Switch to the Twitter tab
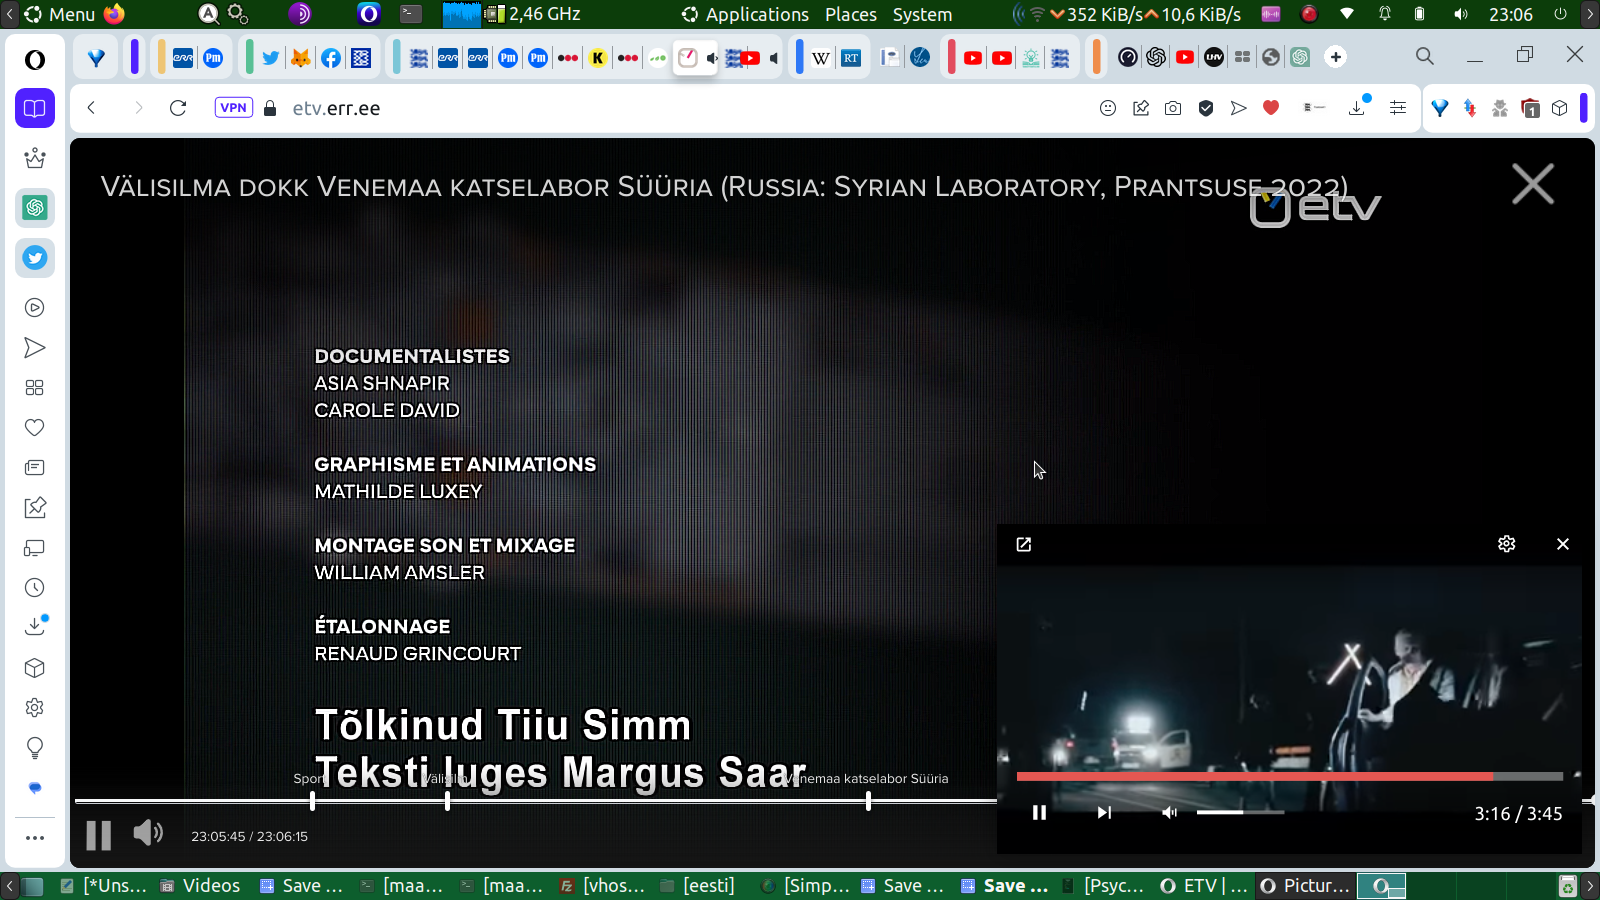Viewport: 1600px width, 900px height. pos(271,58)
